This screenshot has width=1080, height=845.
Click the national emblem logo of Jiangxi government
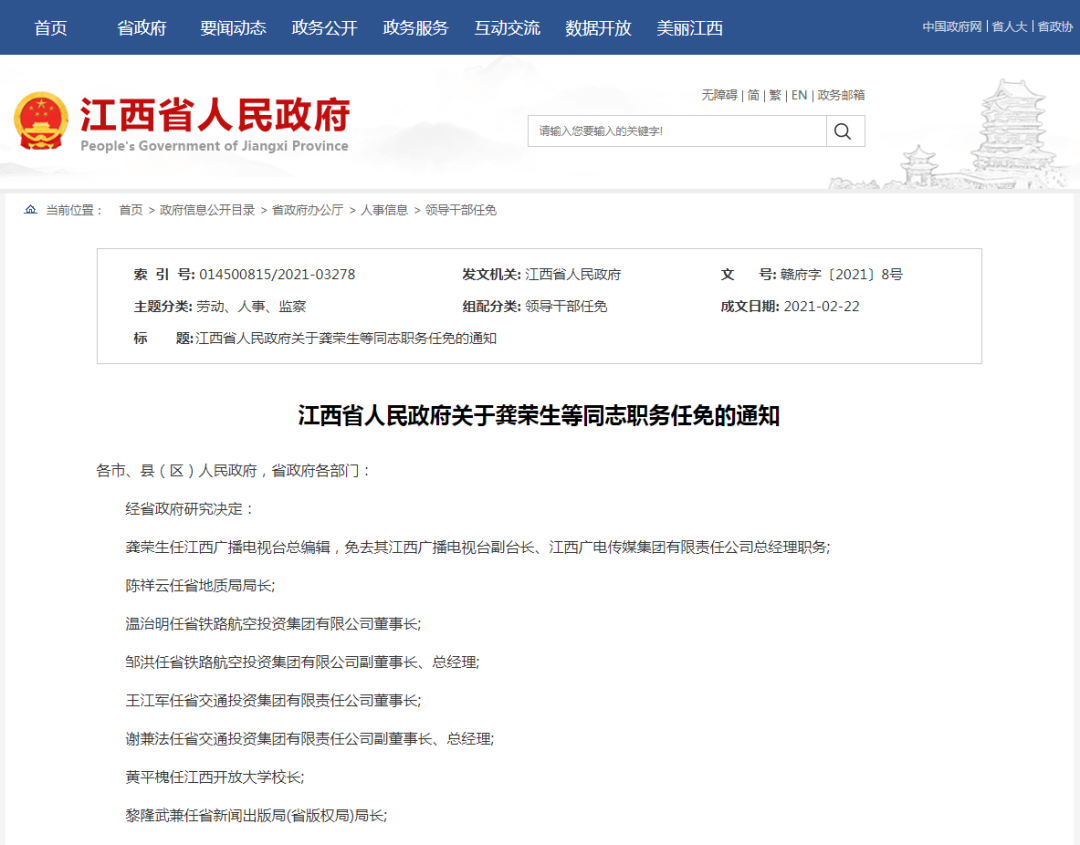click(x=44, y=123)
